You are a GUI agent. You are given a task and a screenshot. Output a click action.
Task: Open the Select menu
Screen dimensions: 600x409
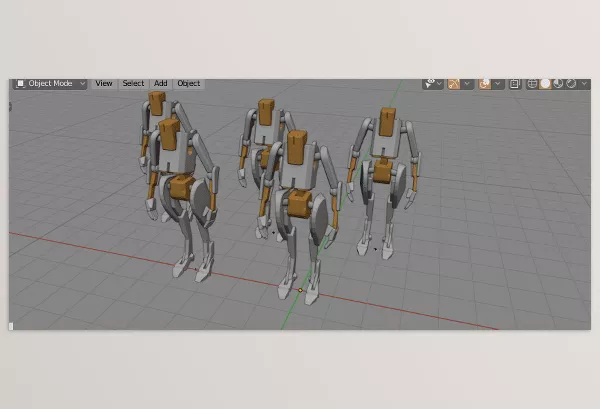click(133, 83)
